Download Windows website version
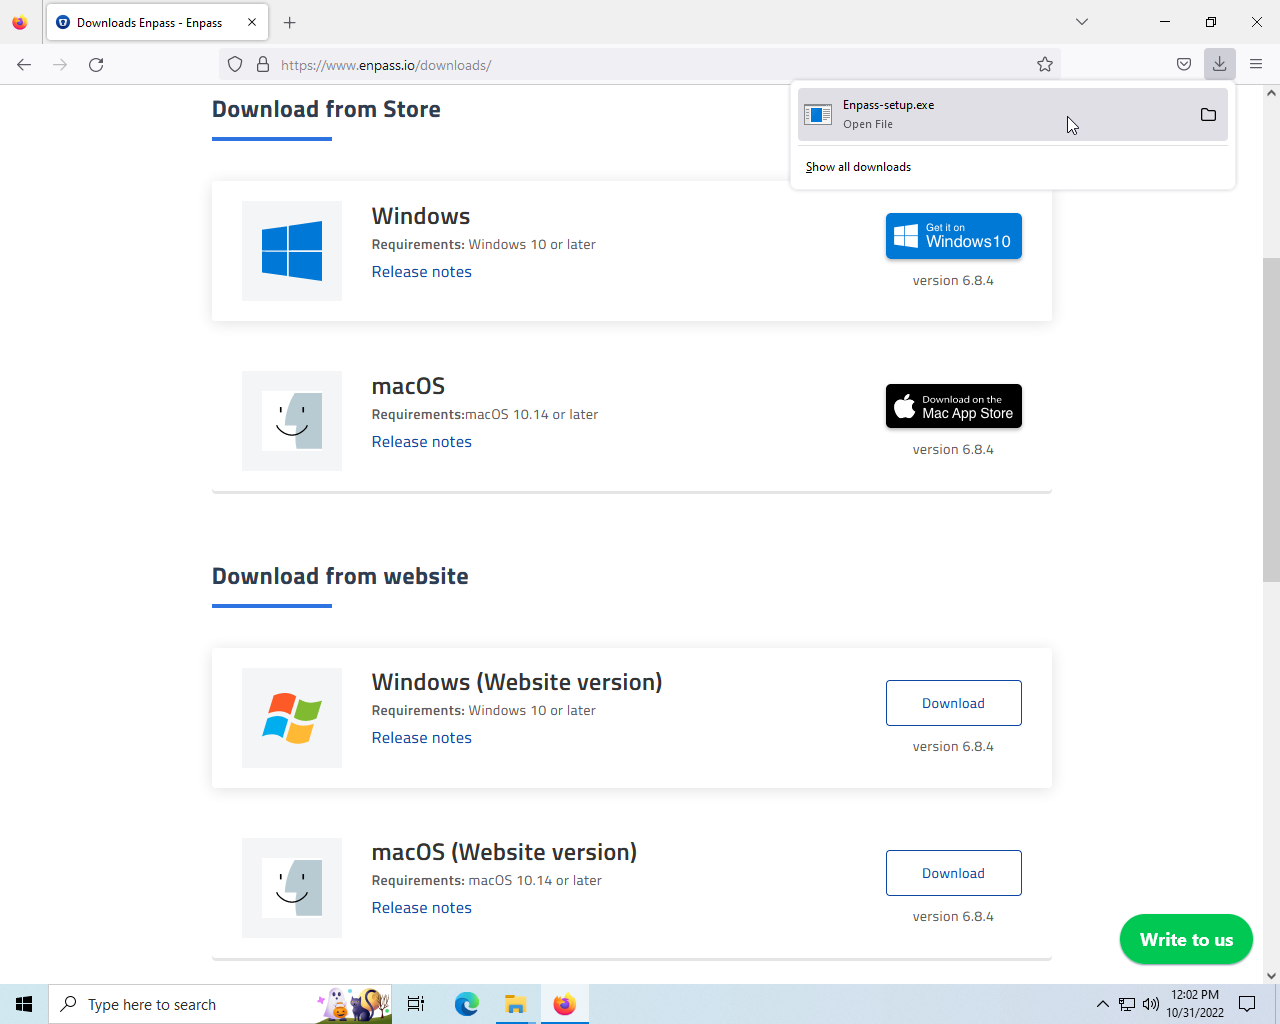This screenshot has width=1280, height=1024. [954, 703]
